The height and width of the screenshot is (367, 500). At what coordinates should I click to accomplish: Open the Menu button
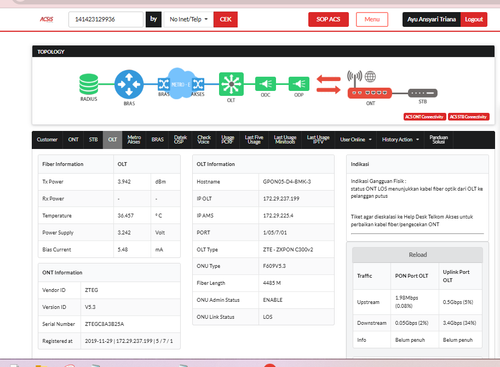372,19
